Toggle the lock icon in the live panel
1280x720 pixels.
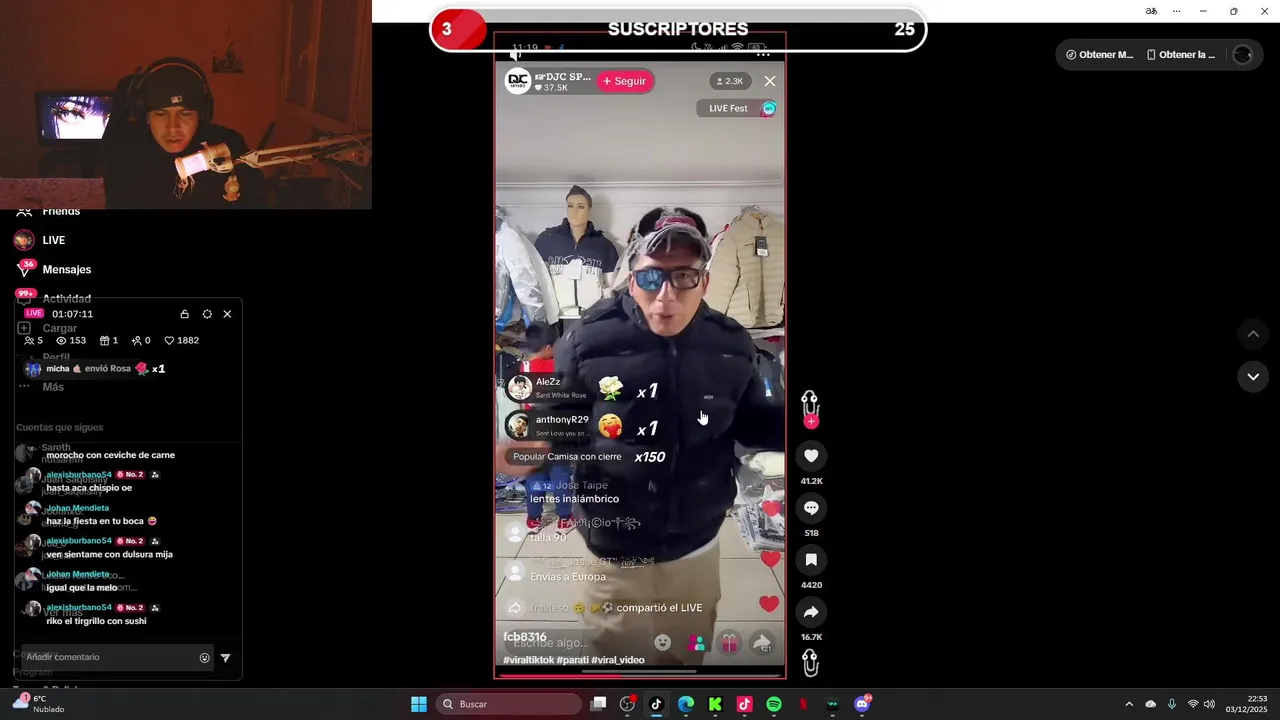pyautogui.click(x=184, y=314)
